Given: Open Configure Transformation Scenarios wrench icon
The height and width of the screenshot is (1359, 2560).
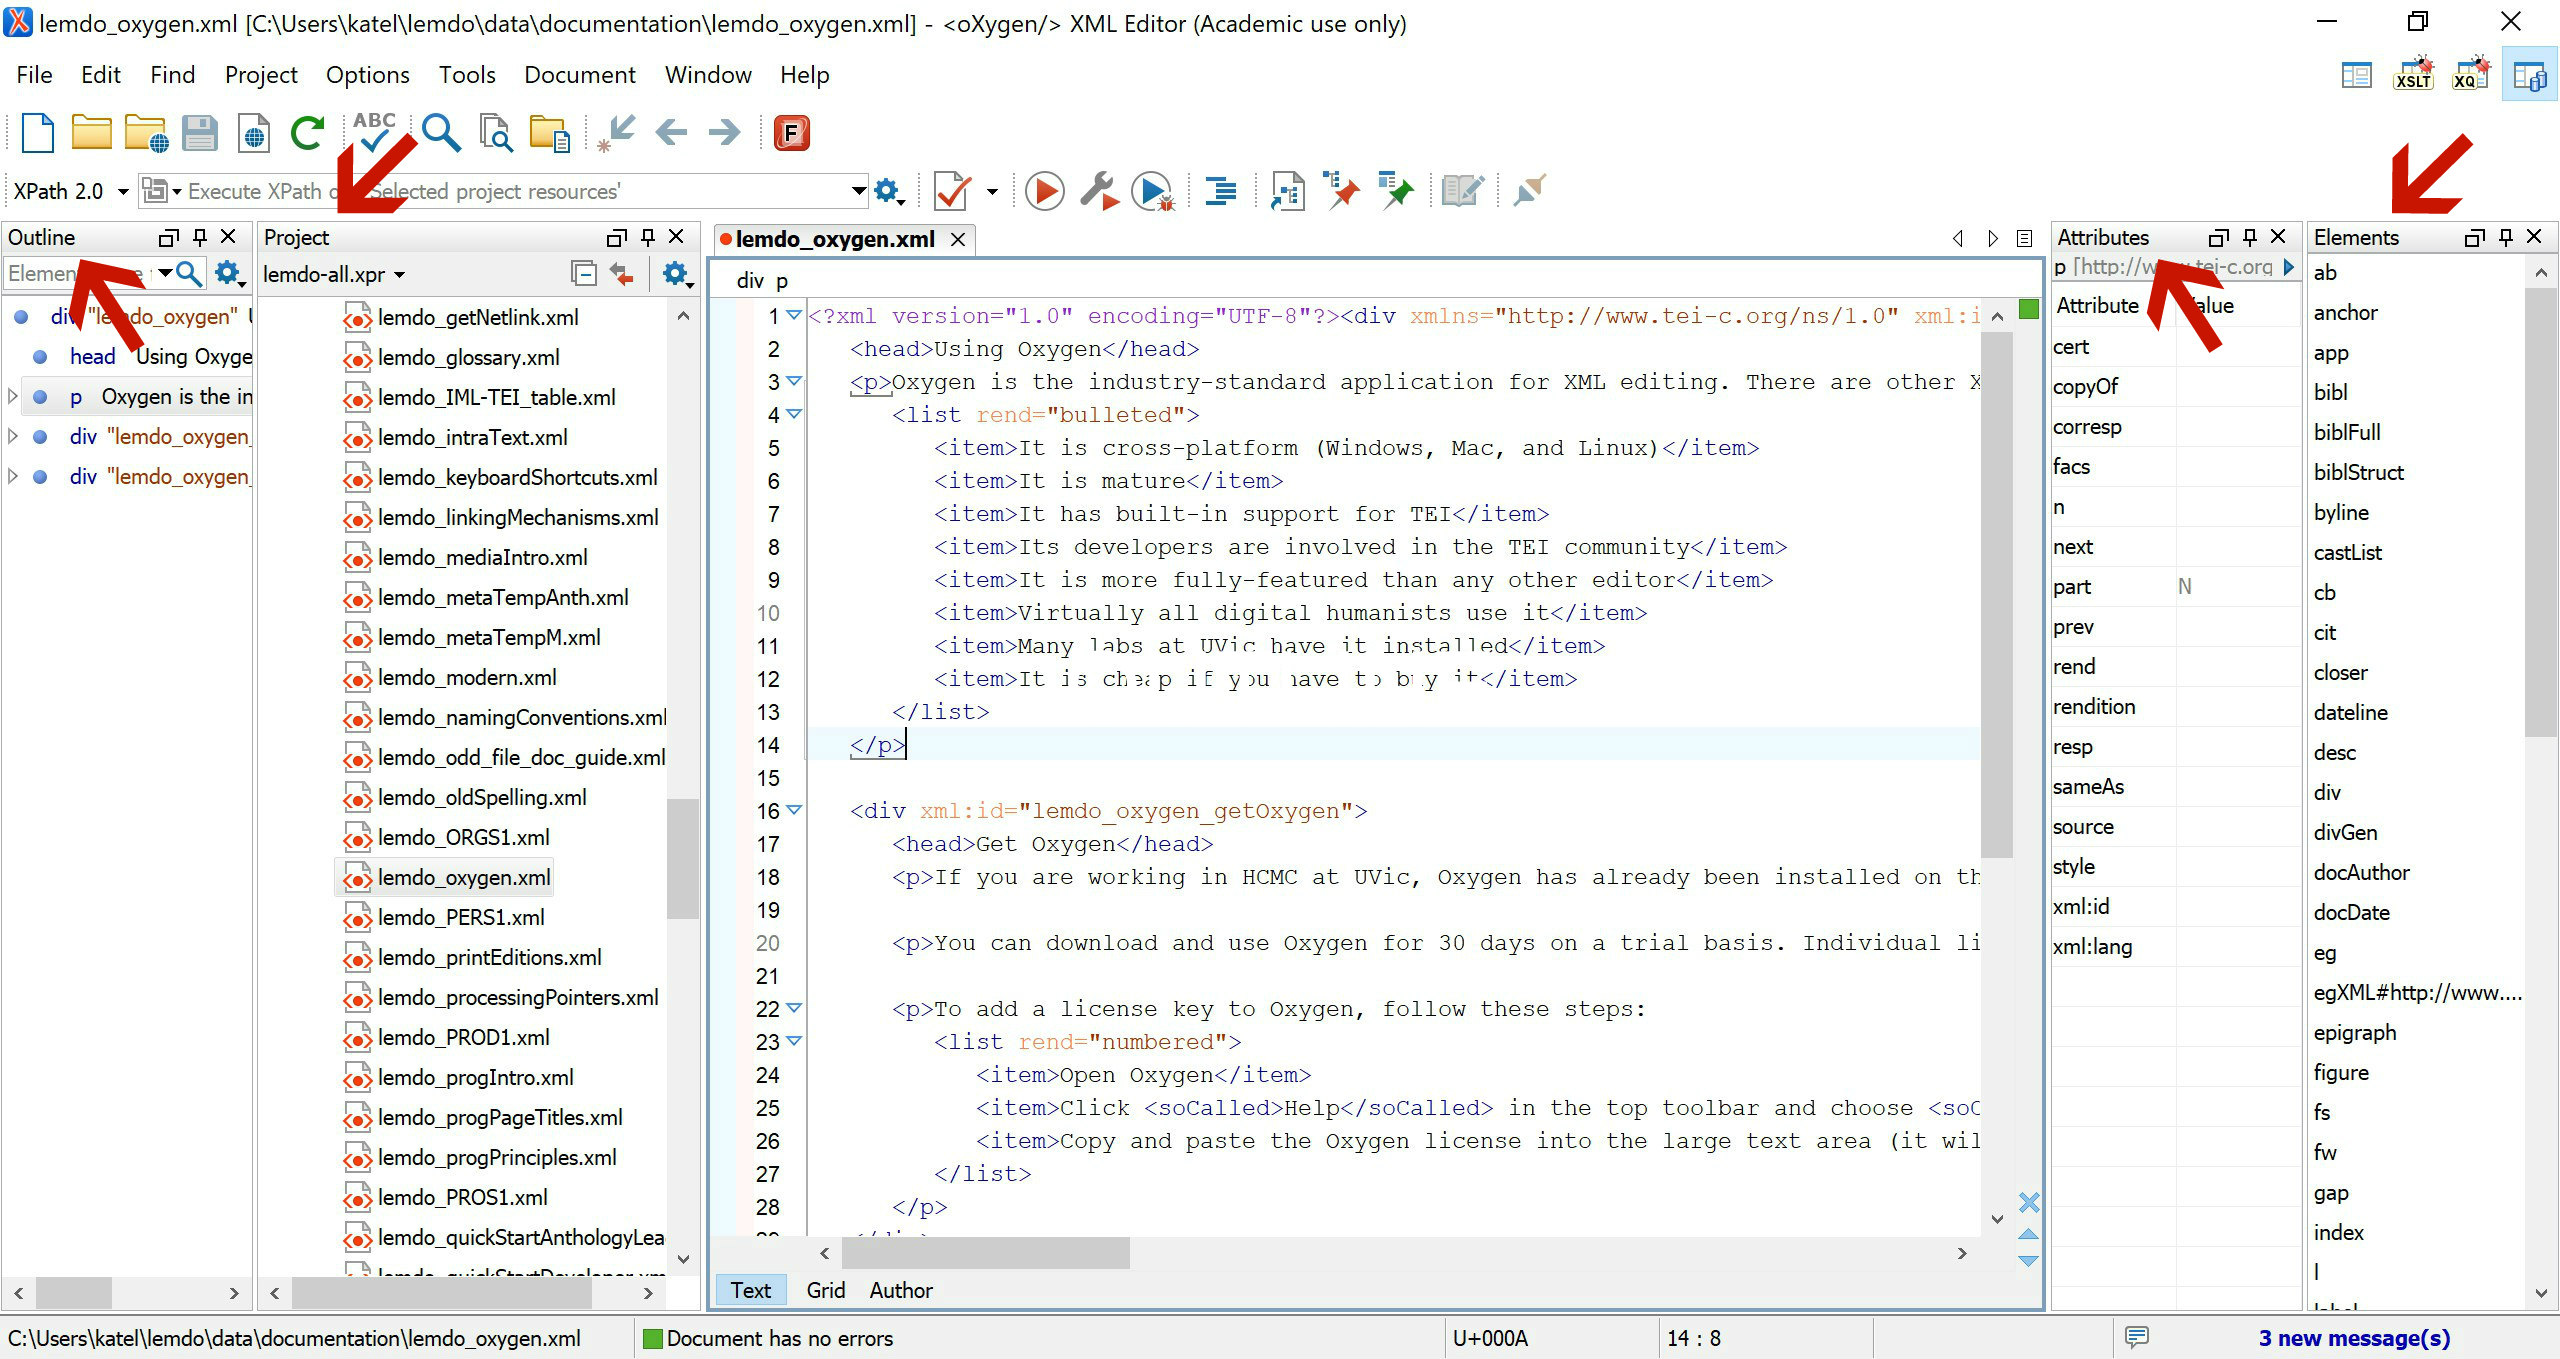Looking at the screenshot, I should tap(1098, 190).
